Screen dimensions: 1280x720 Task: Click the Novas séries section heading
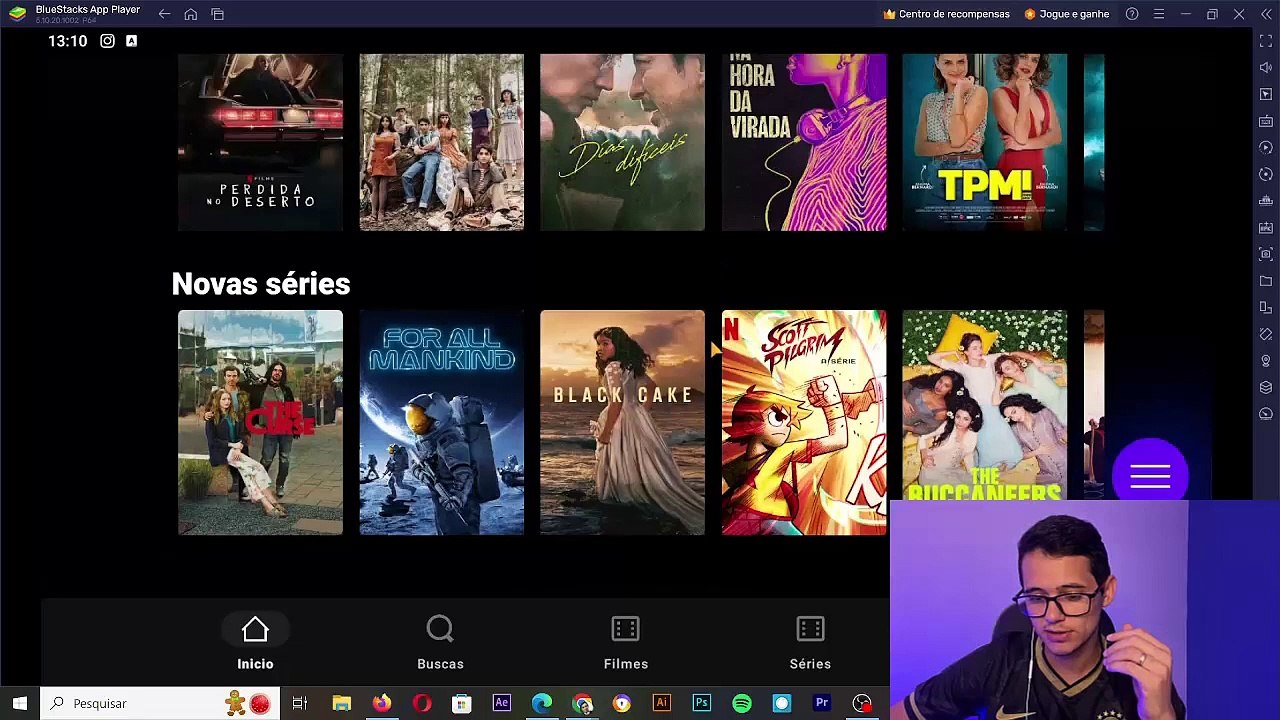pos(261,284)
